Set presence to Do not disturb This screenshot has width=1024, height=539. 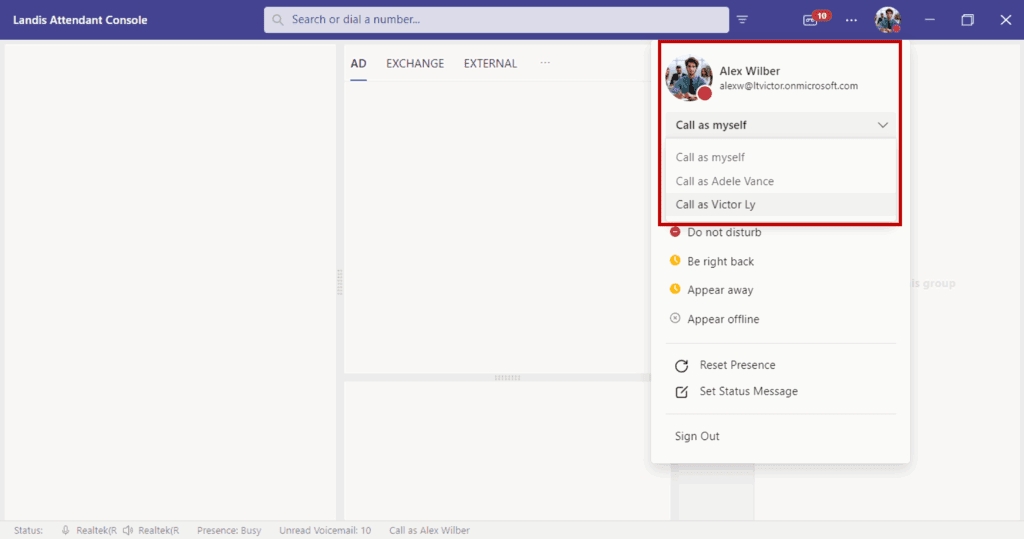(x=723, y=232)
